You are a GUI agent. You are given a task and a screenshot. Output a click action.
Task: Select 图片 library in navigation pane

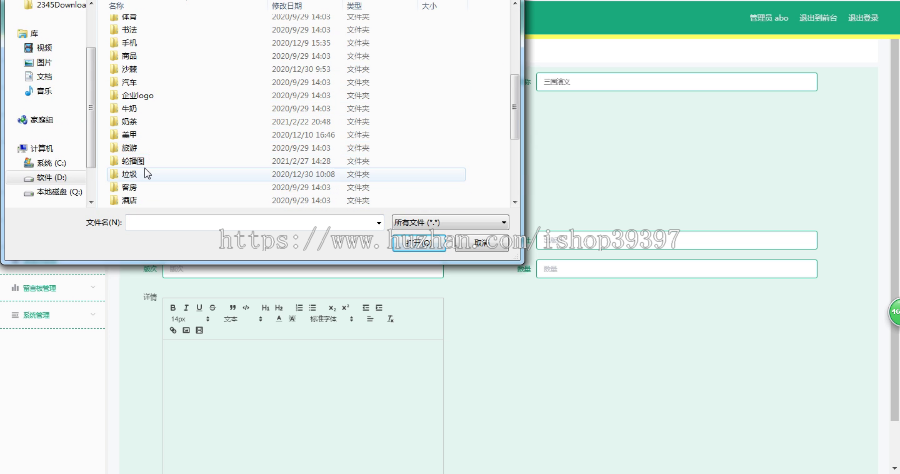[x=38, y=63]
